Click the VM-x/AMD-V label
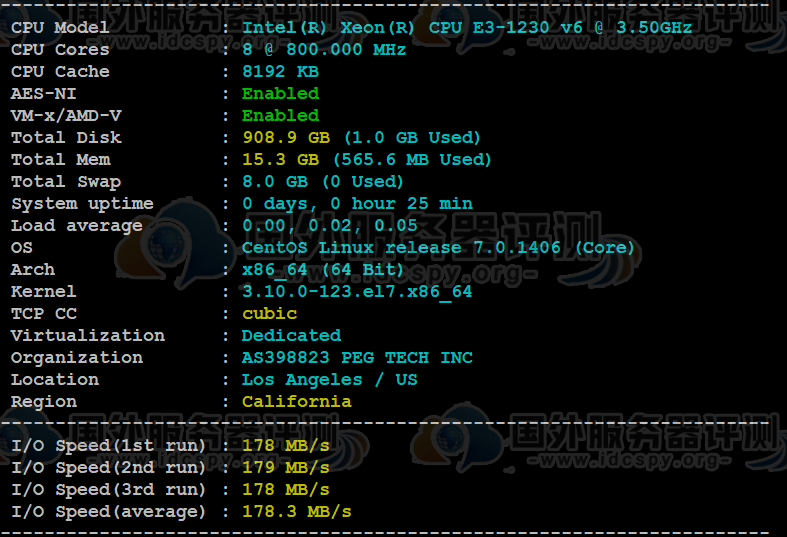787x537 pixels. point(66,116)
